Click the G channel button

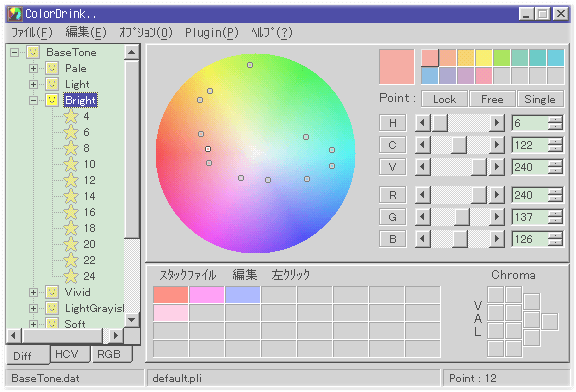point(393,217)
